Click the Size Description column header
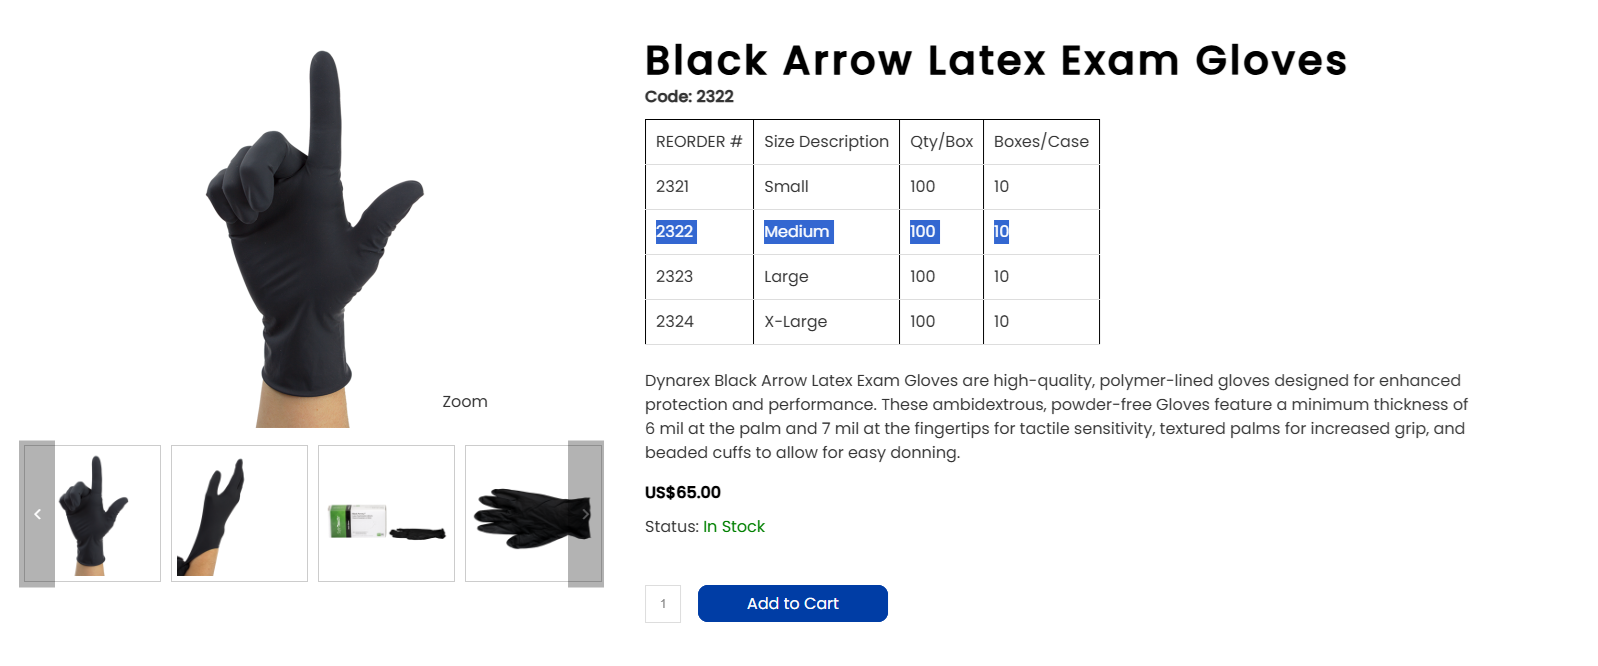The height and width of the screenshot is (666, 1598). tap(826, 142)
